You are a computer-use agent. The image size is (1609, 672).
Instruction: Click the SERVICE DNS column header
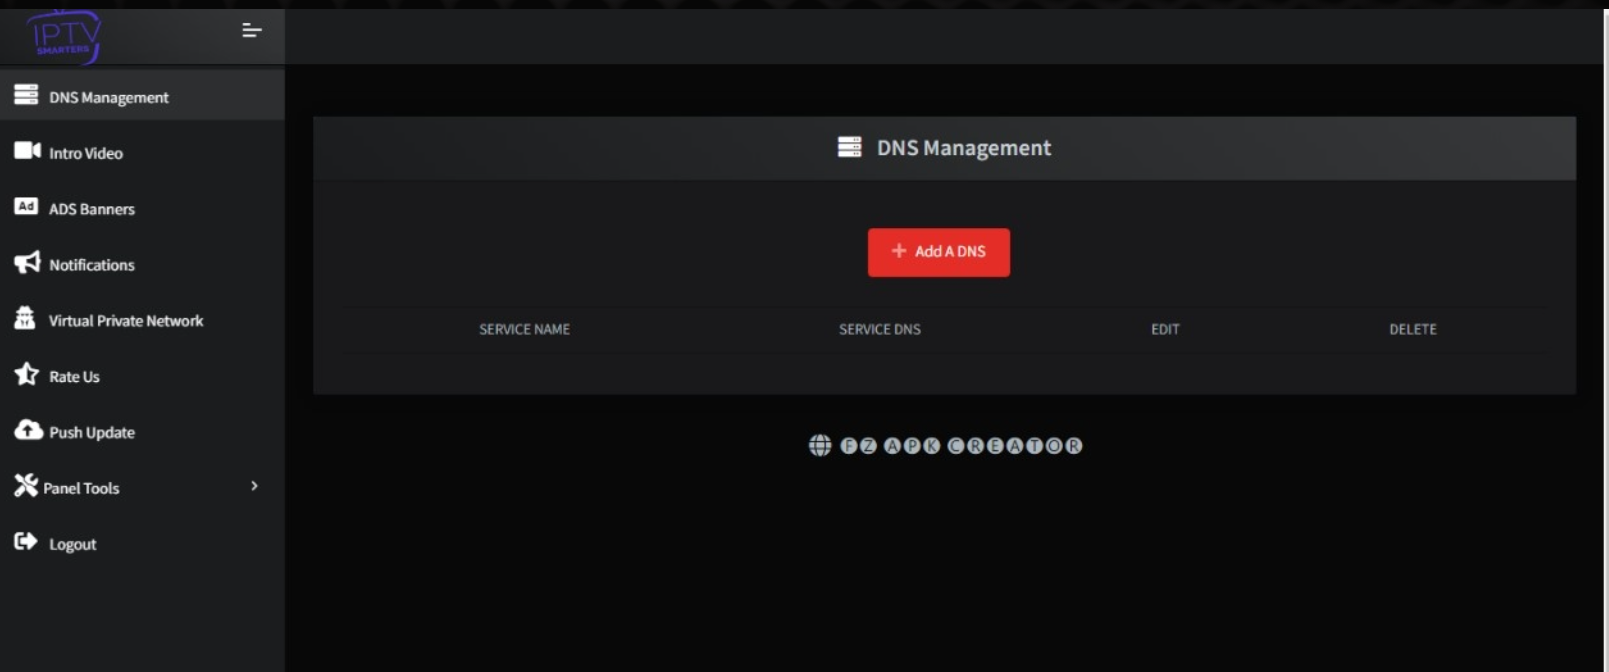click(x=879, y=329)
